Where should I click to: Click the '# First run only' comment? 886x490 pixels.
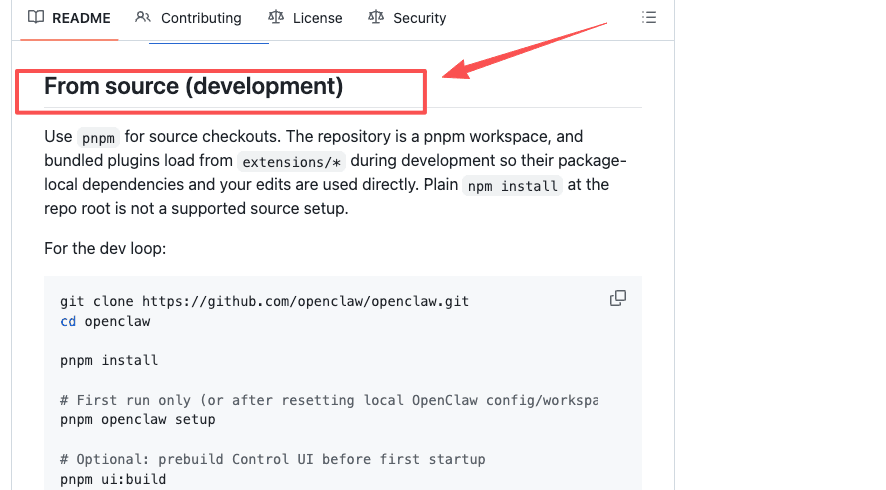click(x=329, y=400)
